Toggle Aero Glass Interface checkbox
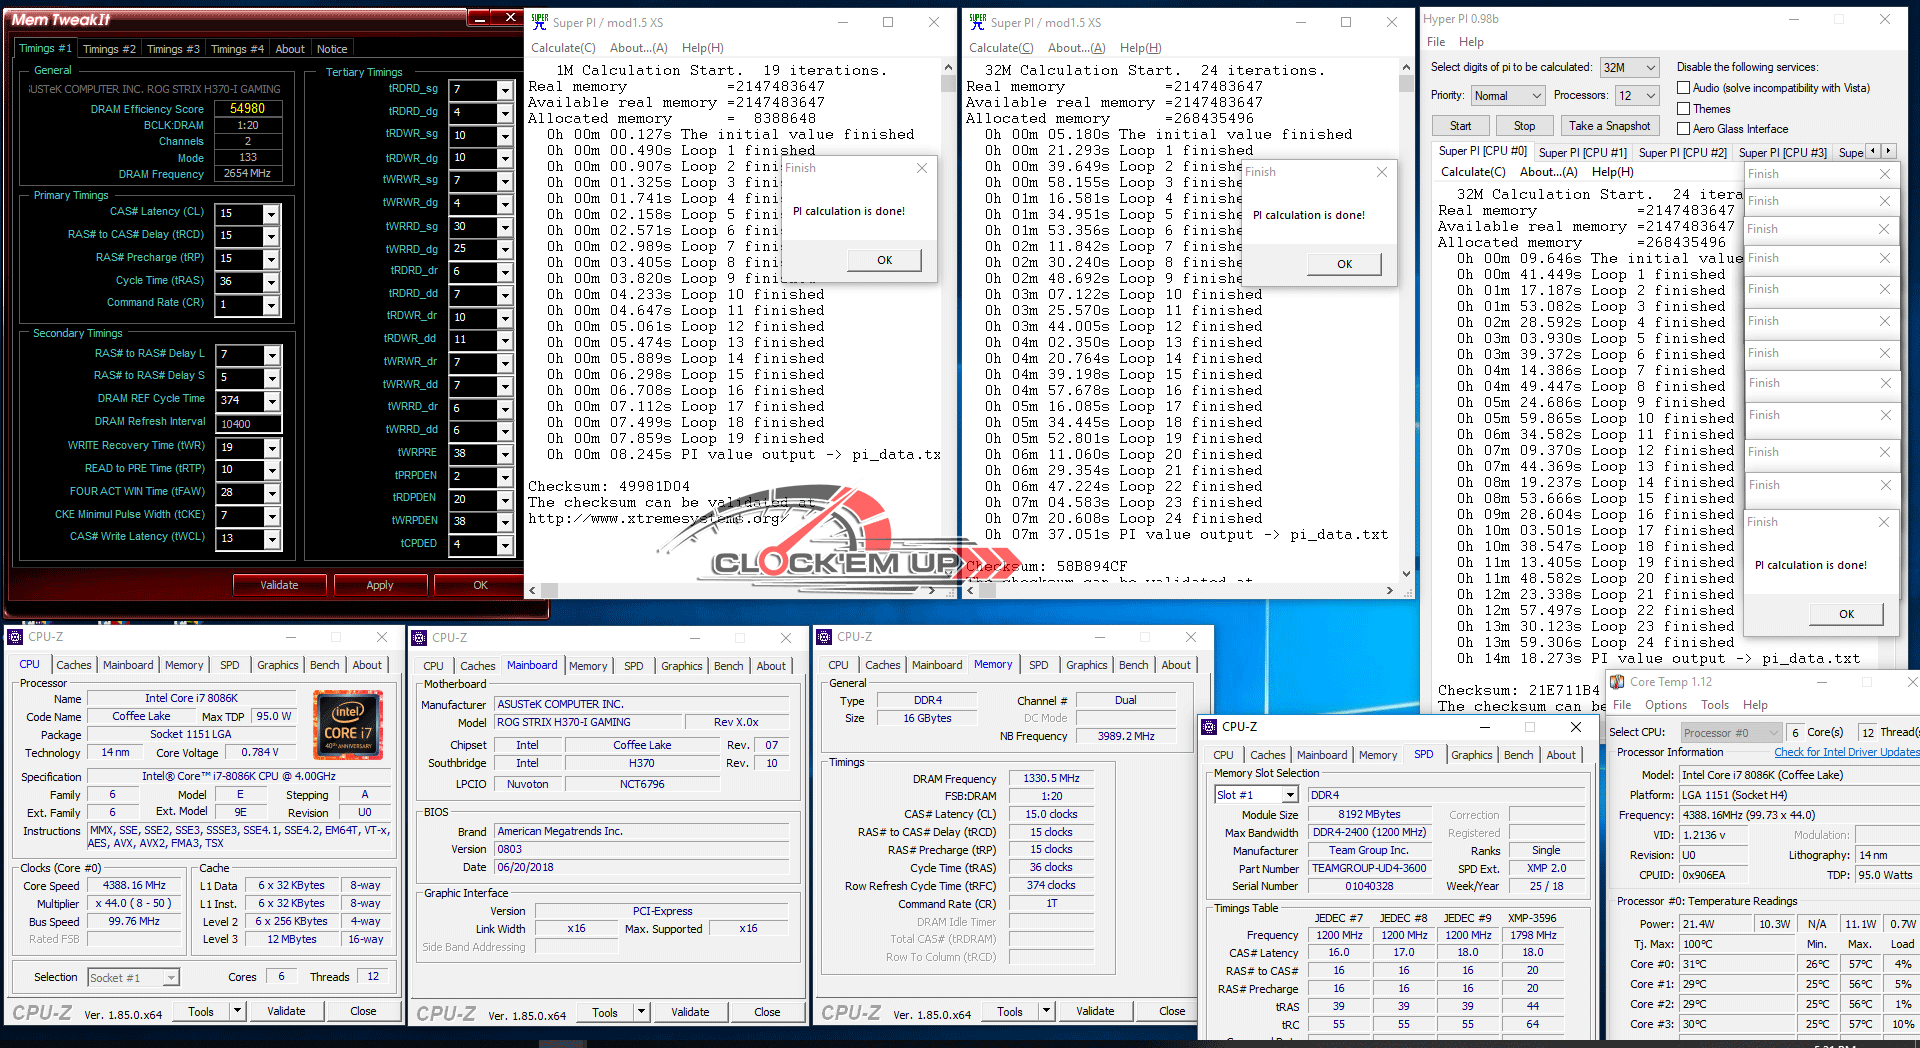 click(x=1683, y=129)
